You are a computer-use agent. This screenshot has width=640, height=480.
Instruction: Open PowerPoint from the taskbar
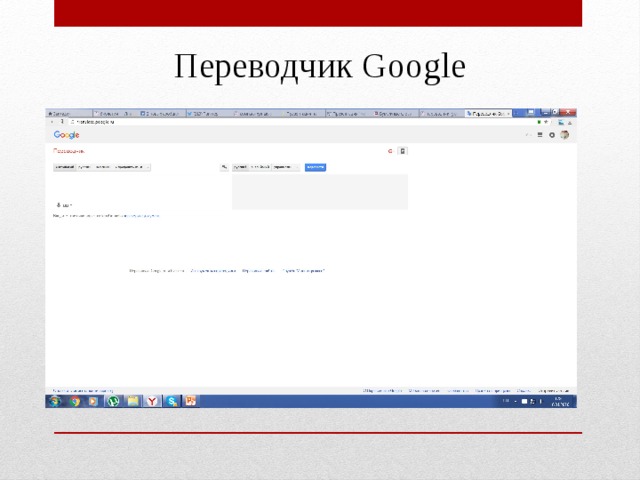click(x=191, y=401)
